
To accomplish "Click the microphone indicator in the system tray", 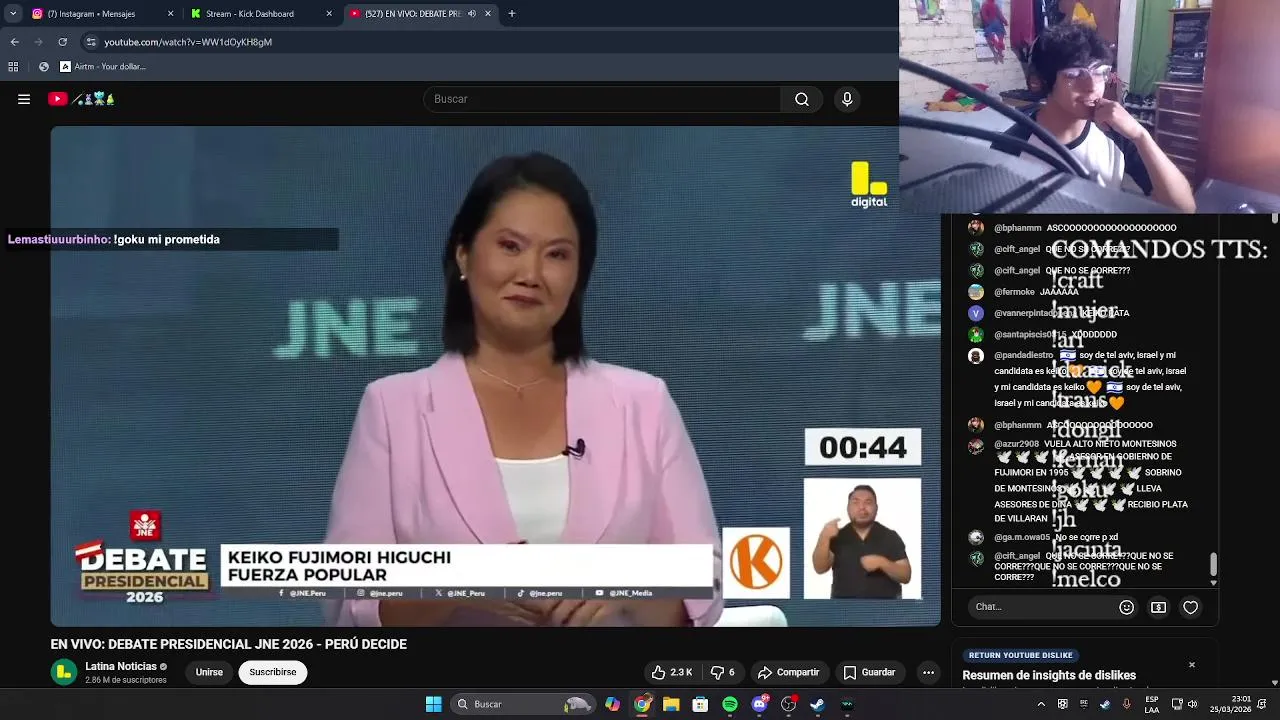I will click(1127, 704).
